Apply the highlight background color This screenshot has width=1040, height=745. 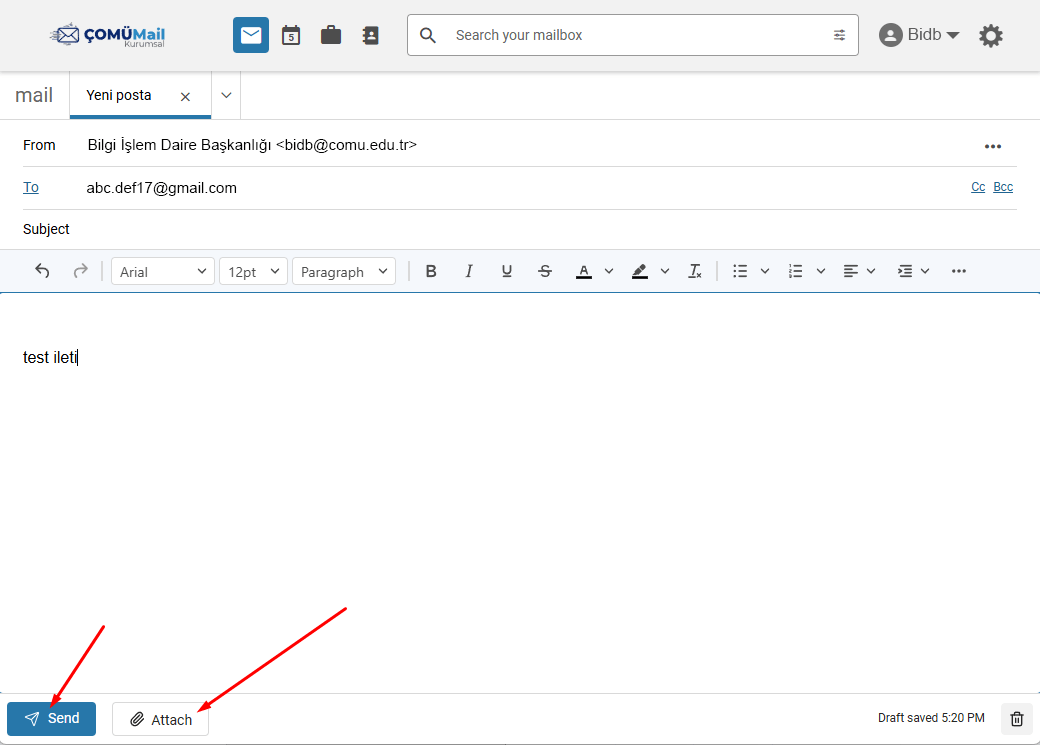(x=639, y=271)
